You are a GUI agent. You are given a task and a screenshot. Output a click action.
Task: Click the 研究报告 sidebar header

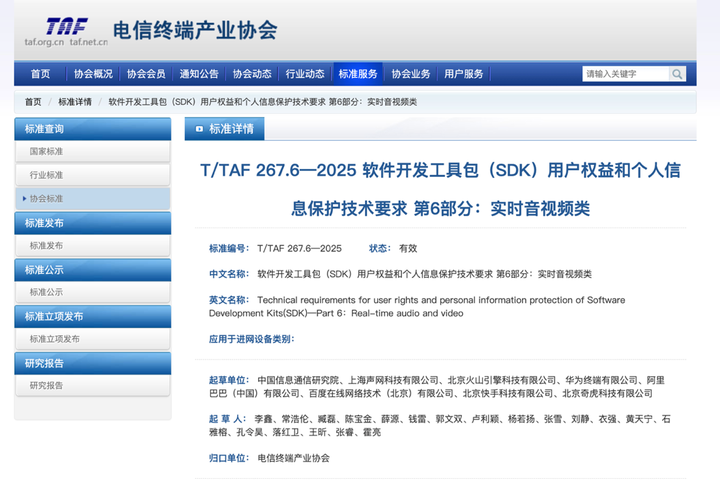[x=93, y=363]
